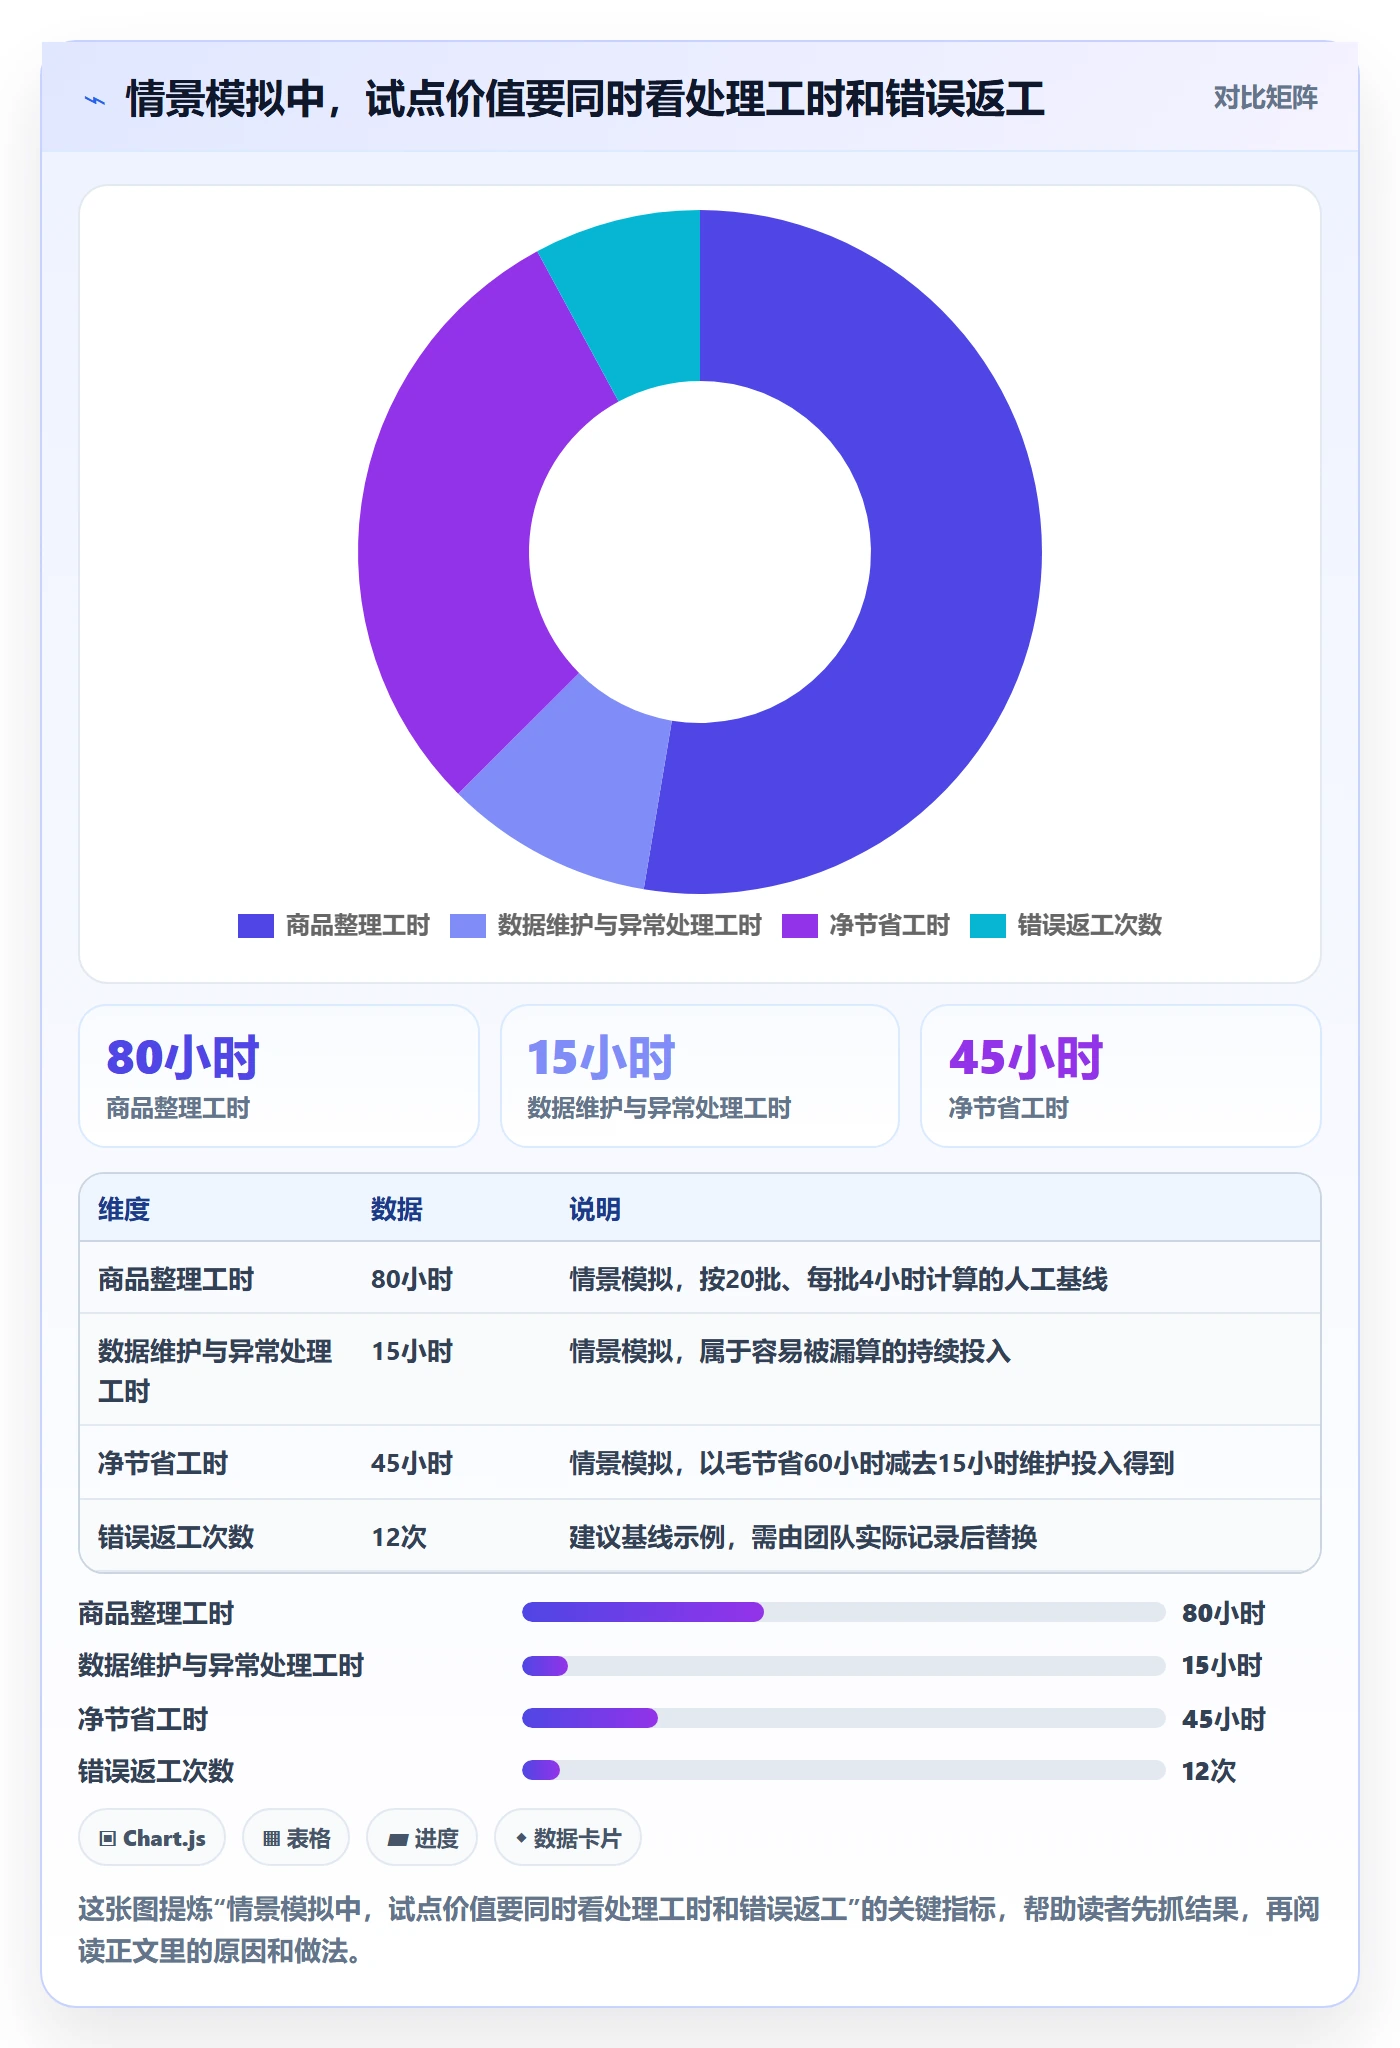Click the 数据卡片 tag chip
The image size is (1400, 2048).
(568, 1838)
